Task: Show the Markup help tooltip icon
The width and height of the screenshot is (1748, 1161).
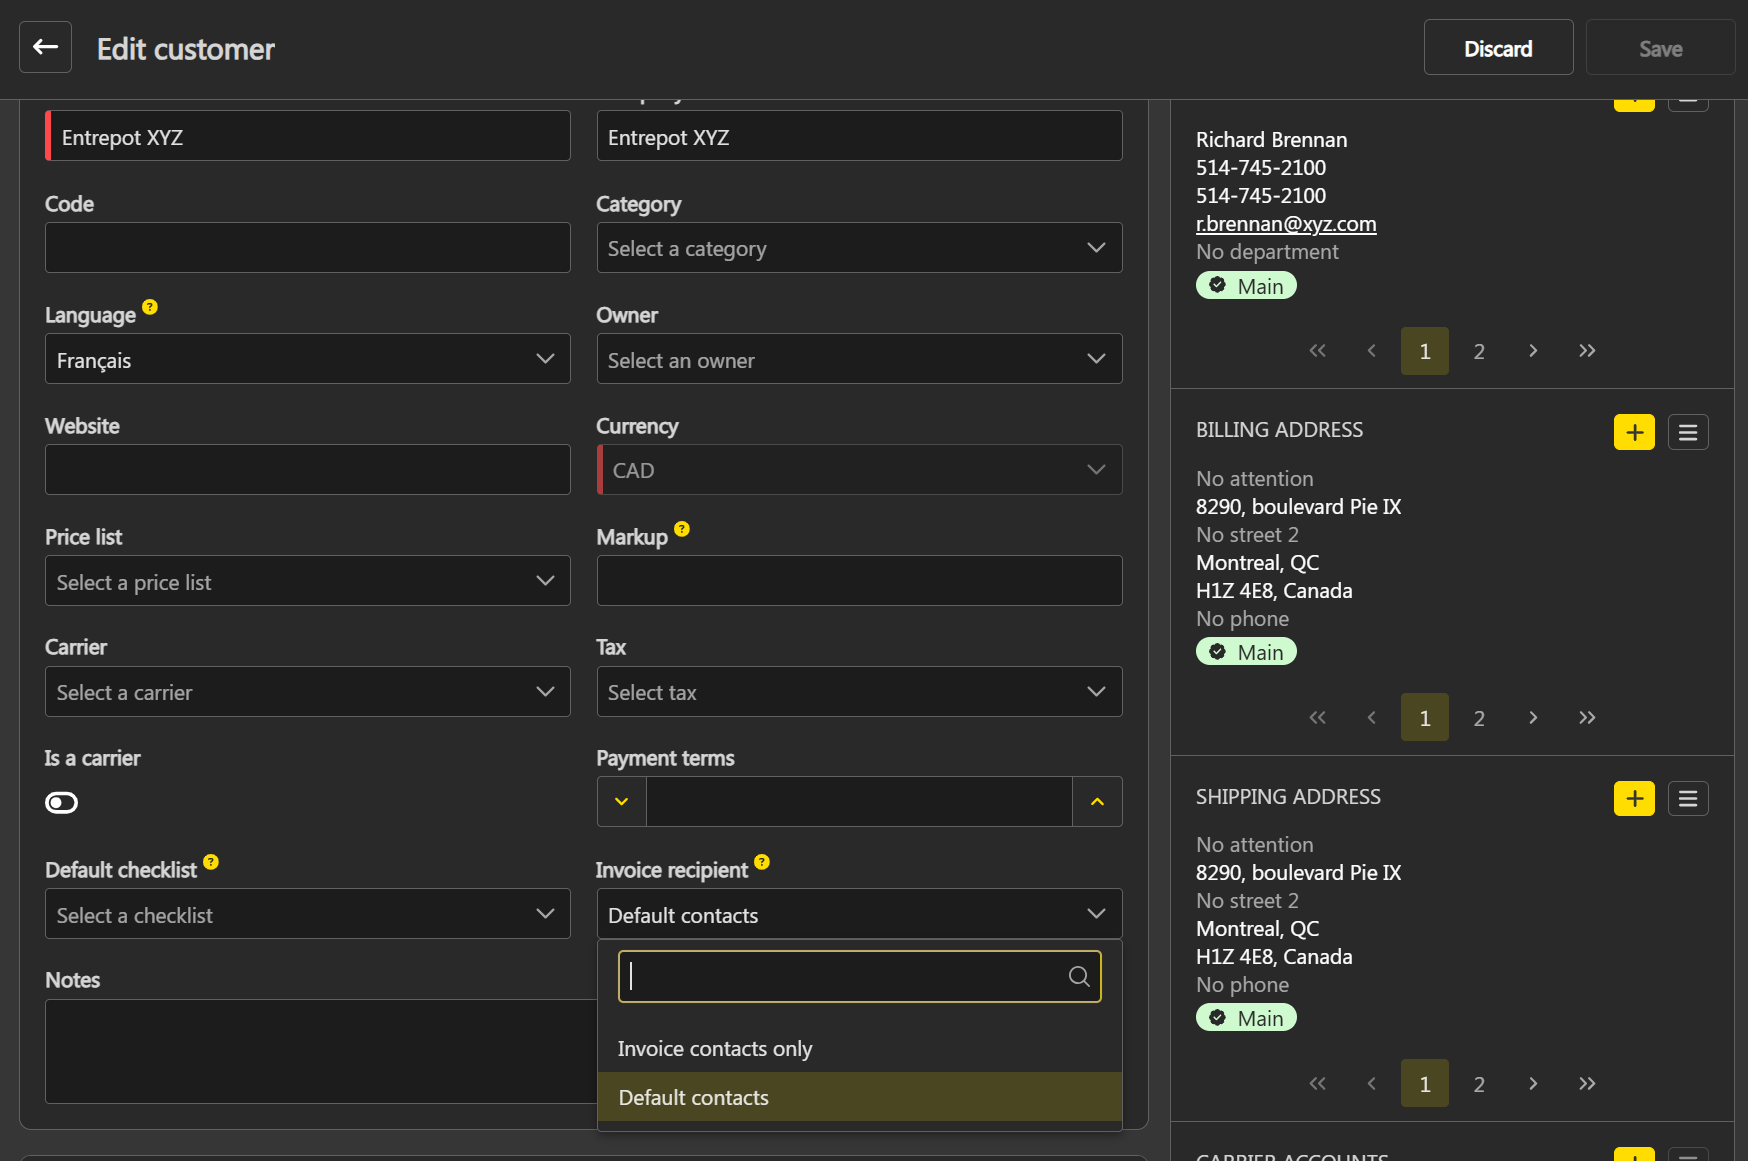Action: point(682,529)
